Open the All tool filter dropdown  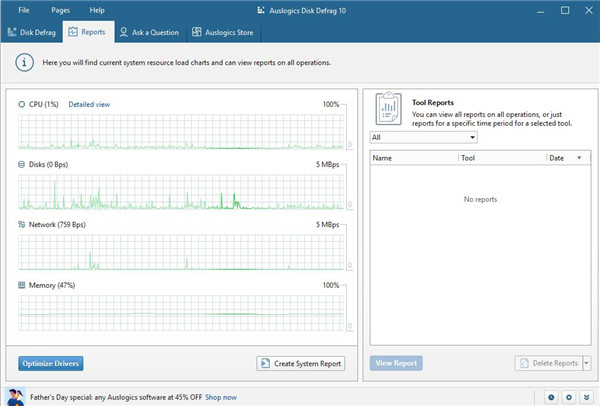point(423,137)
